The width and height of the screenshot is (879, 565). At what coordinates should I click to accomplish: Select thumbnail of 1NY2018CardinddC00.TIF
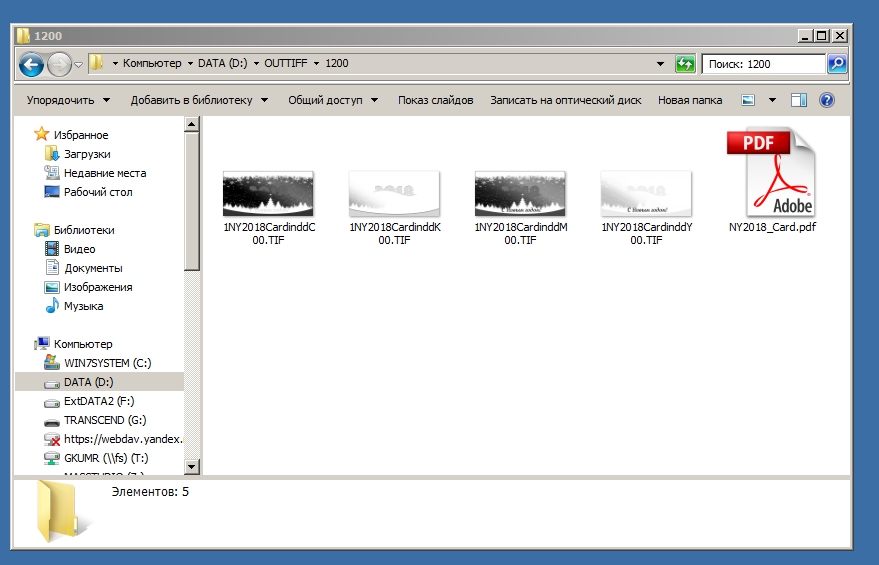tap(268, 193)
